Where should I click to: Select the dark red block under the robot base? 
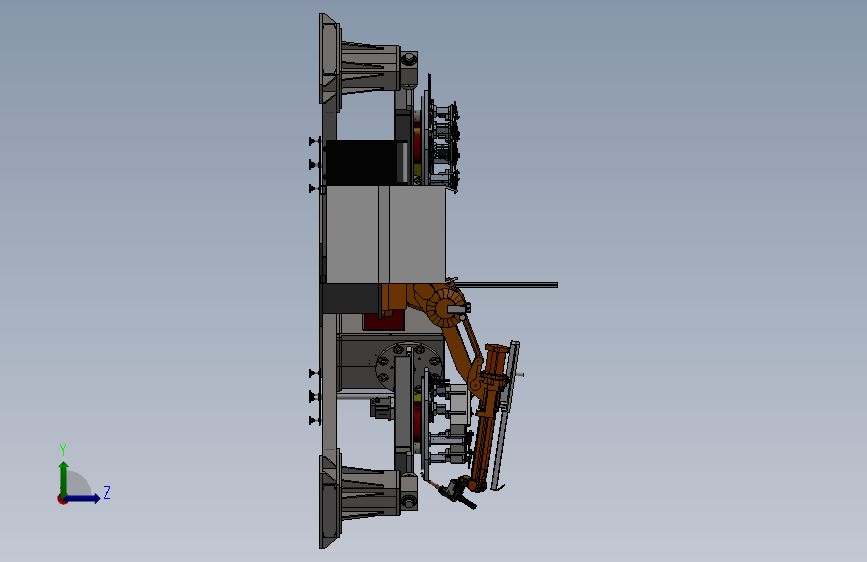point(384,321)
